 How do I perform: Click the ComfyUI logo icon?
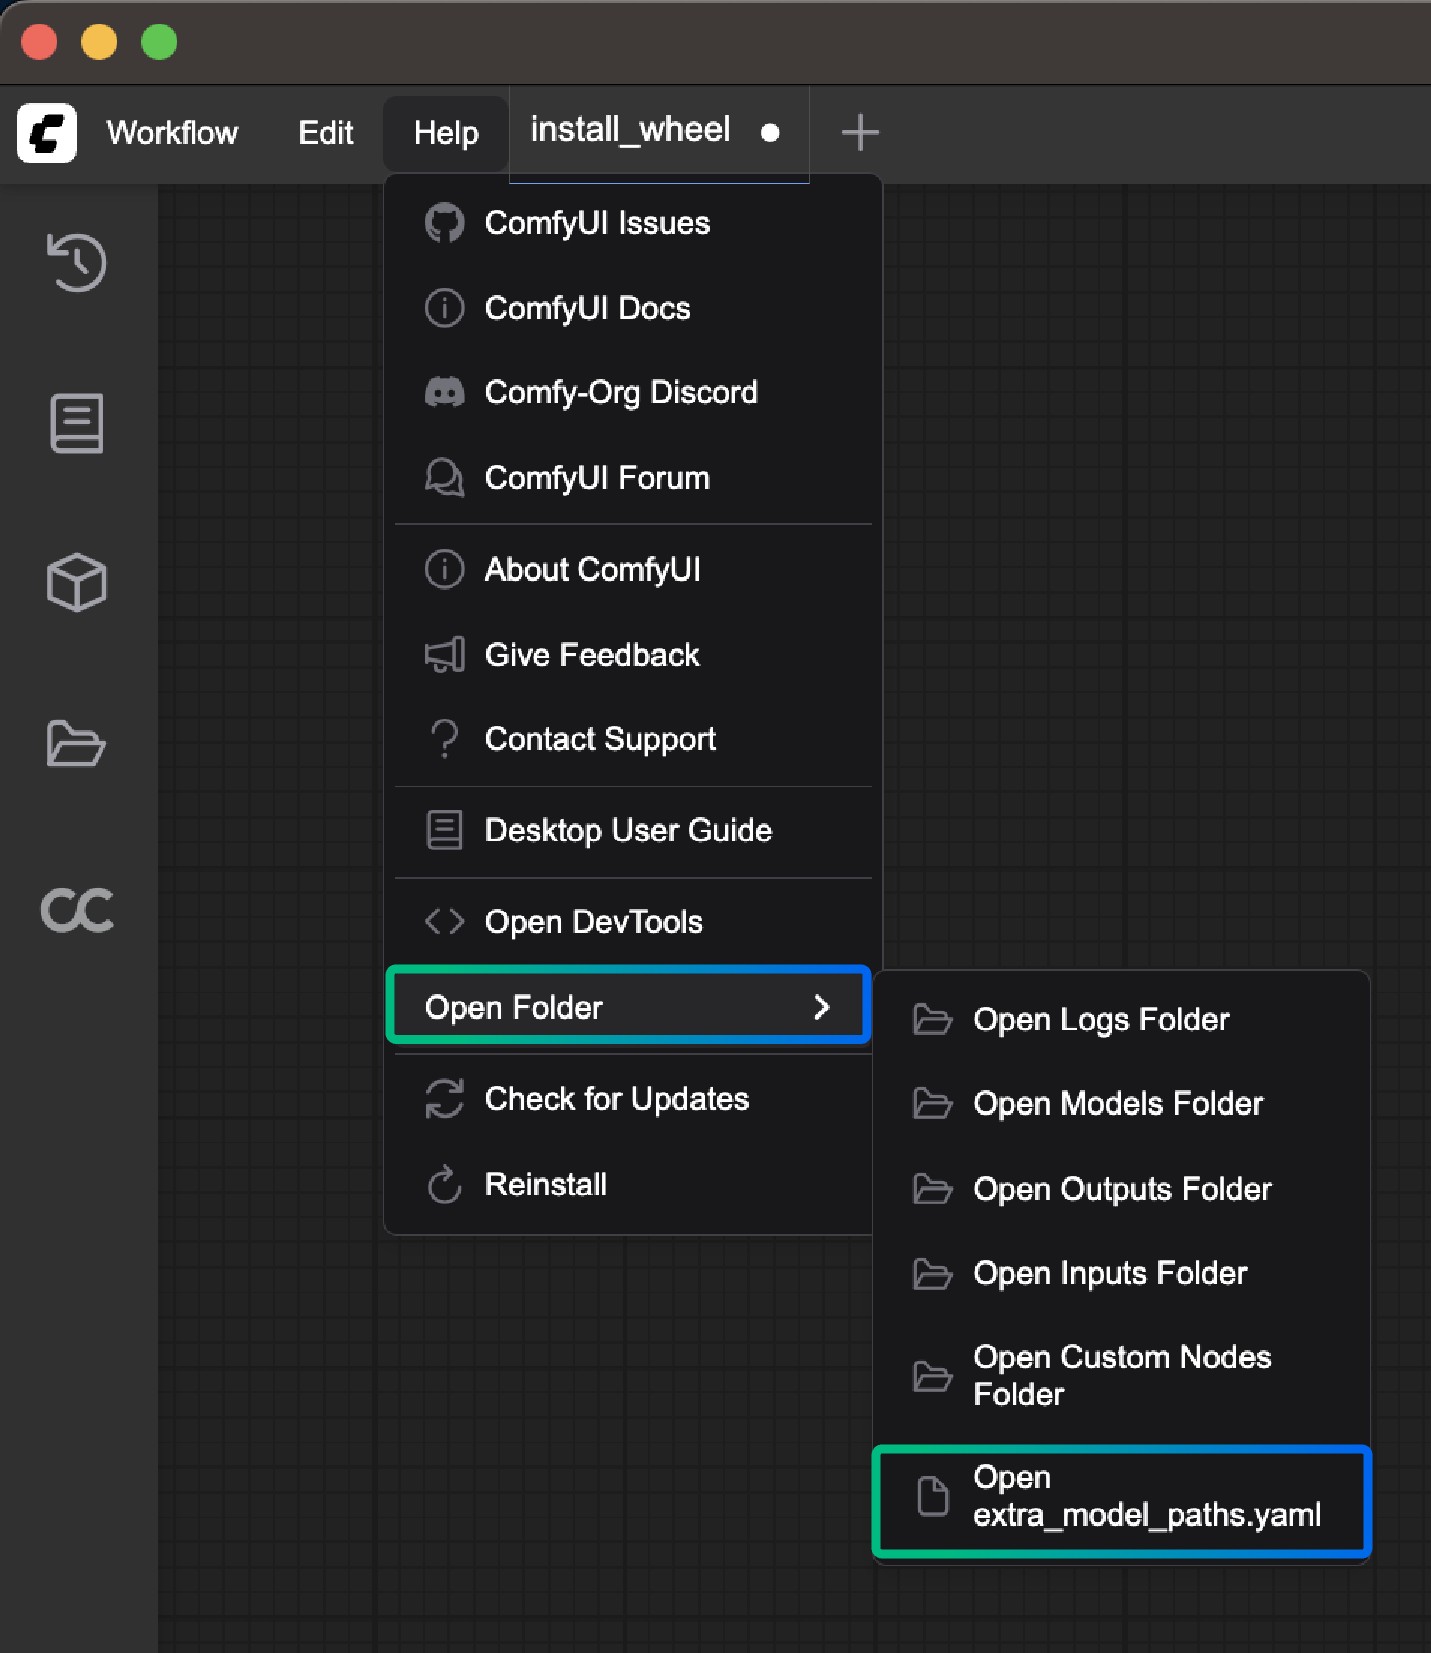tap(47, 132)
